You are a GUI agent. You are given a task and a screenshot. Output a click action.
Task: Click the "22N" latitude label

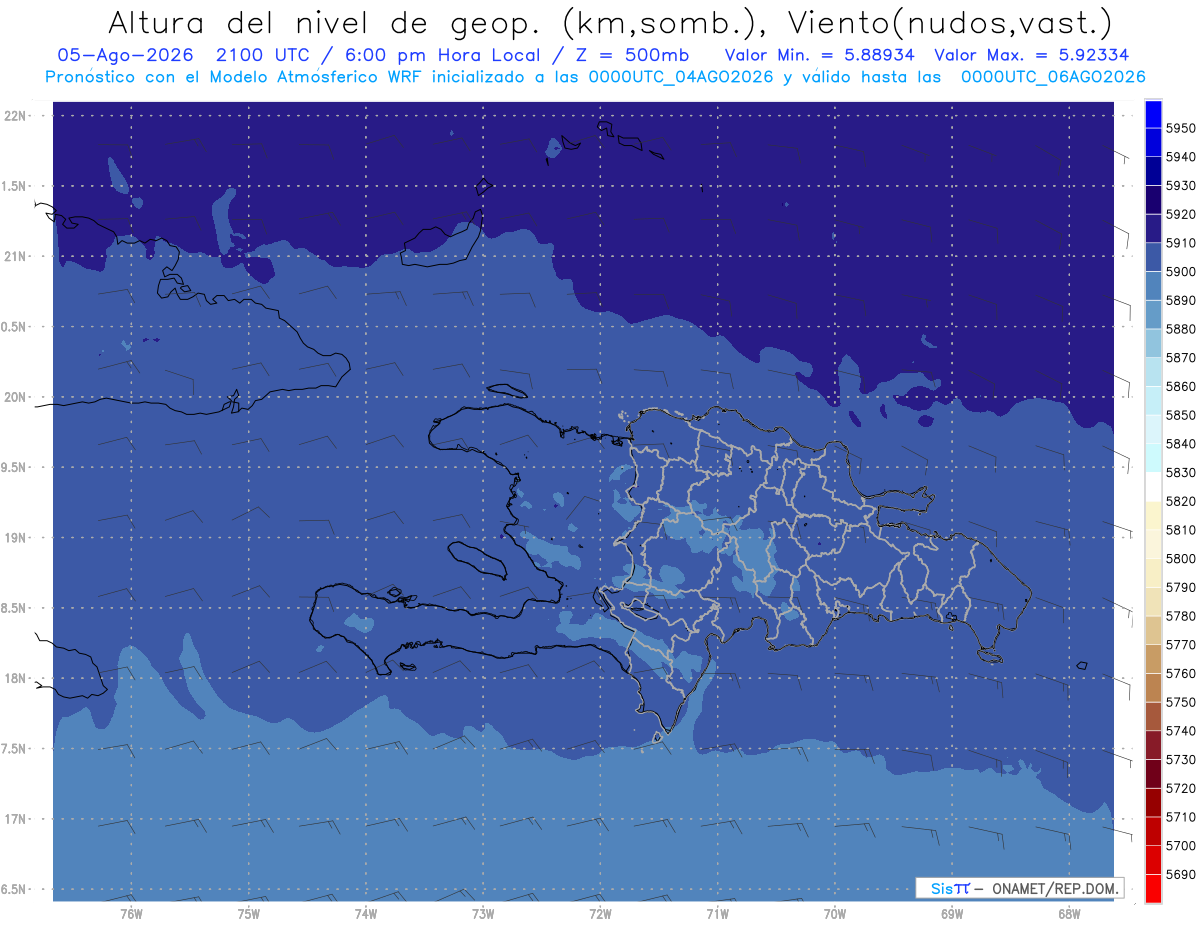[x=16, y=116]
